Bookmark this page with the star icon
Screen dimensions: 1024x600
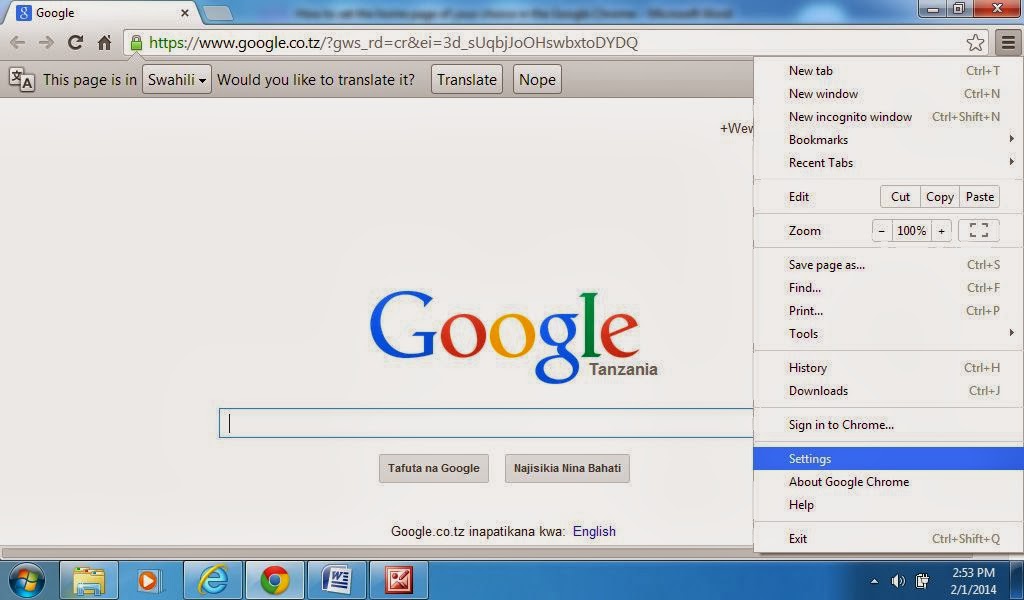coord(975,43)
